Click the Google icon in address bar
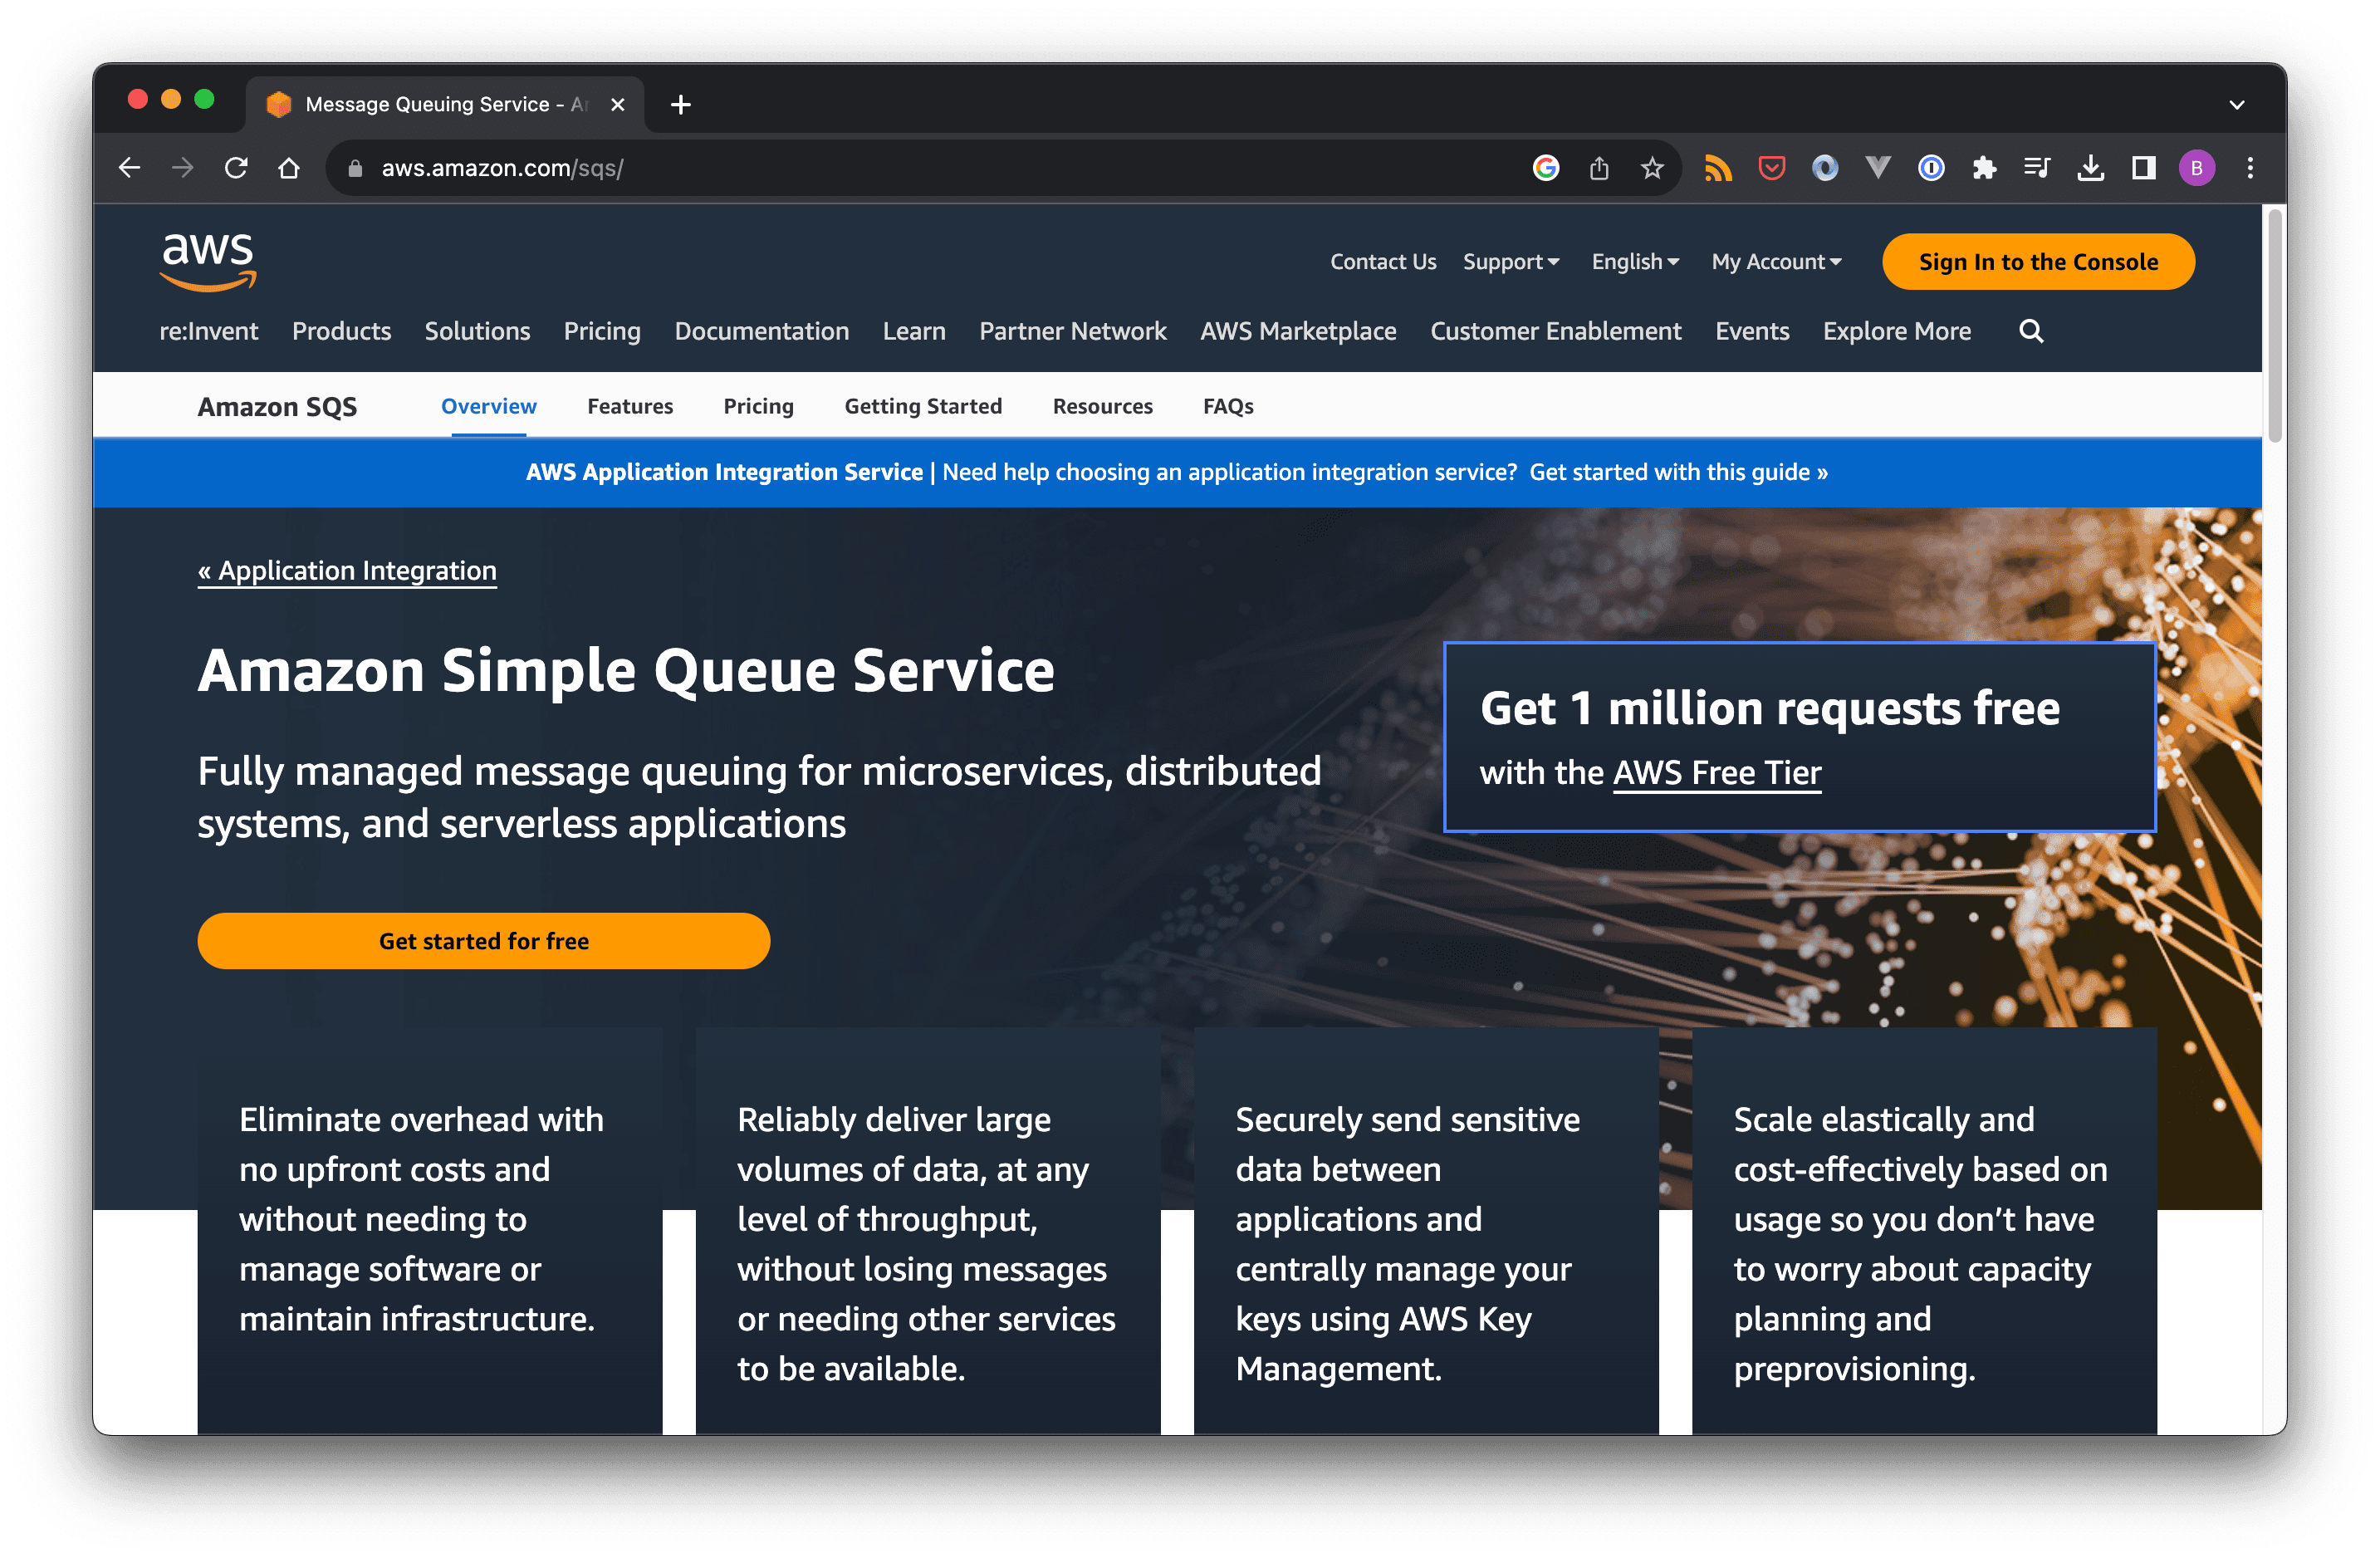The image size is (2380, 1558). tap(1545, 168)
